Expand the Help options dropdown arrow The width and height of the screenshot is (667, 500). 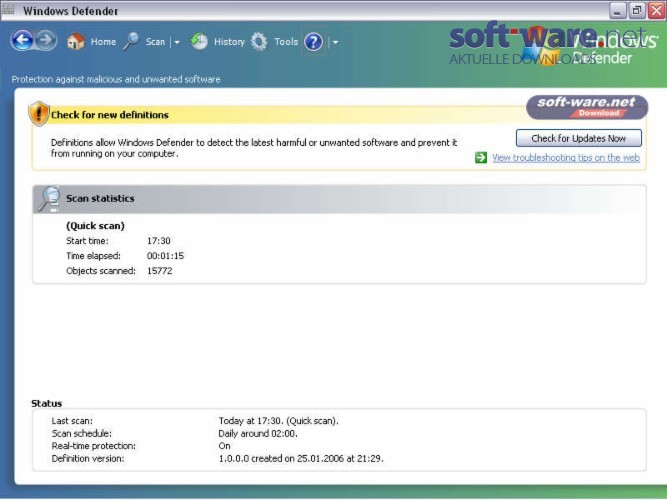[x=335, y=42]
